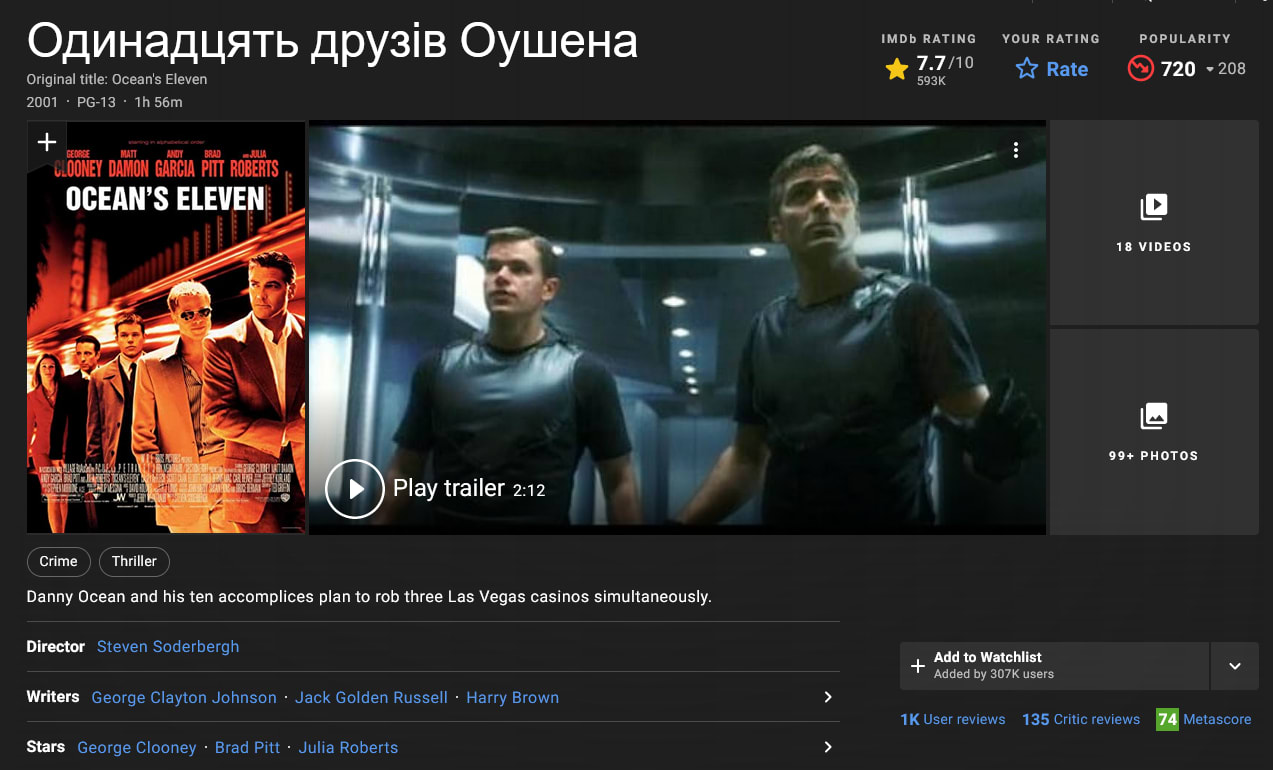Viewport: 1273px width, 770px height.
Task: Open the 2001 release info link
Action: [x=42, y=102]
